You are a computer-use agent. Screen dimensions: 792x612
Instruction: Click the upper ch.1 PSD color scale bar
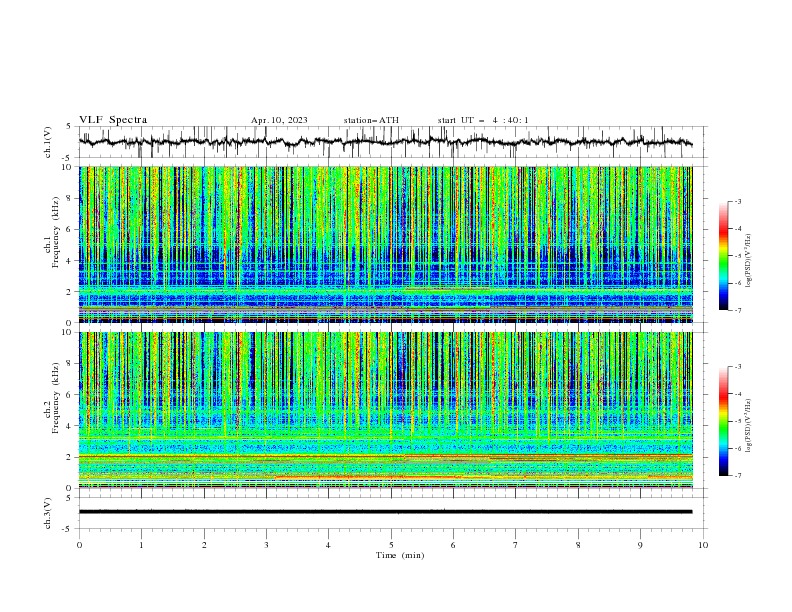(723, 256)
